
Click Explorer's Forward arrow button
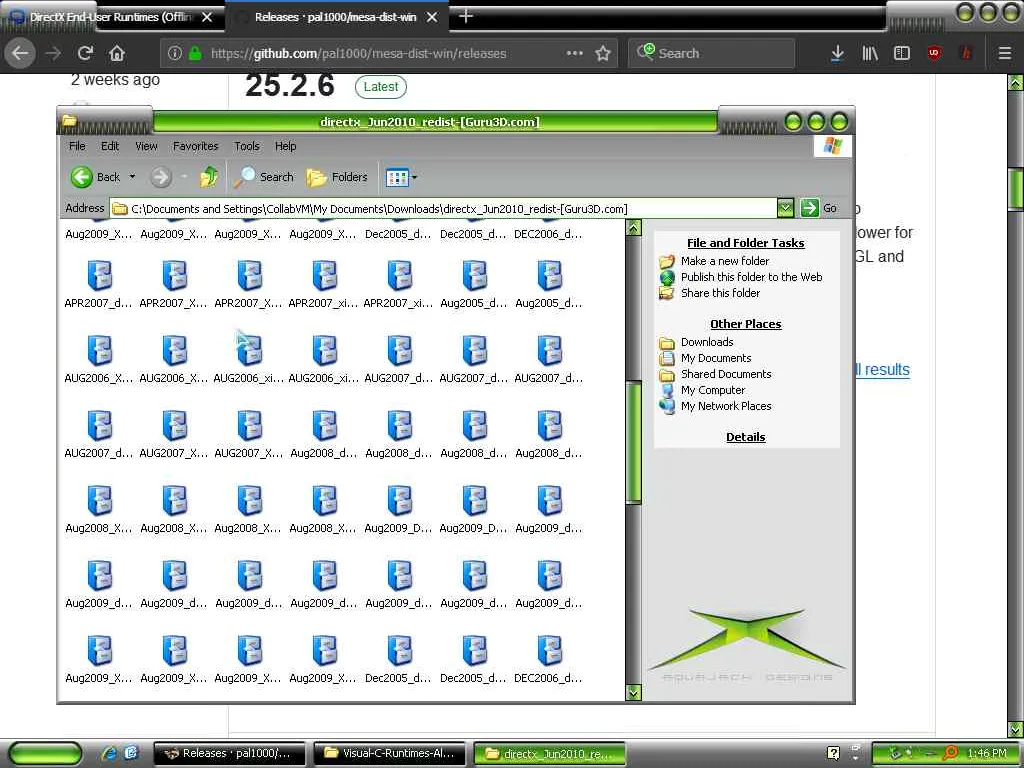tap(161, 177)
